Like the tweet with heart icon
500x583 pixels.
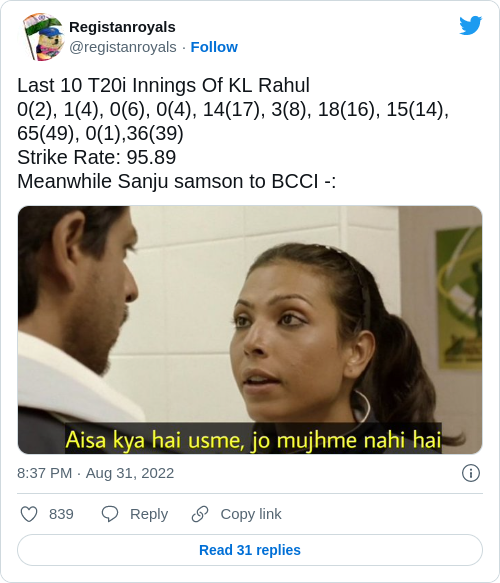tap(29, 514)
